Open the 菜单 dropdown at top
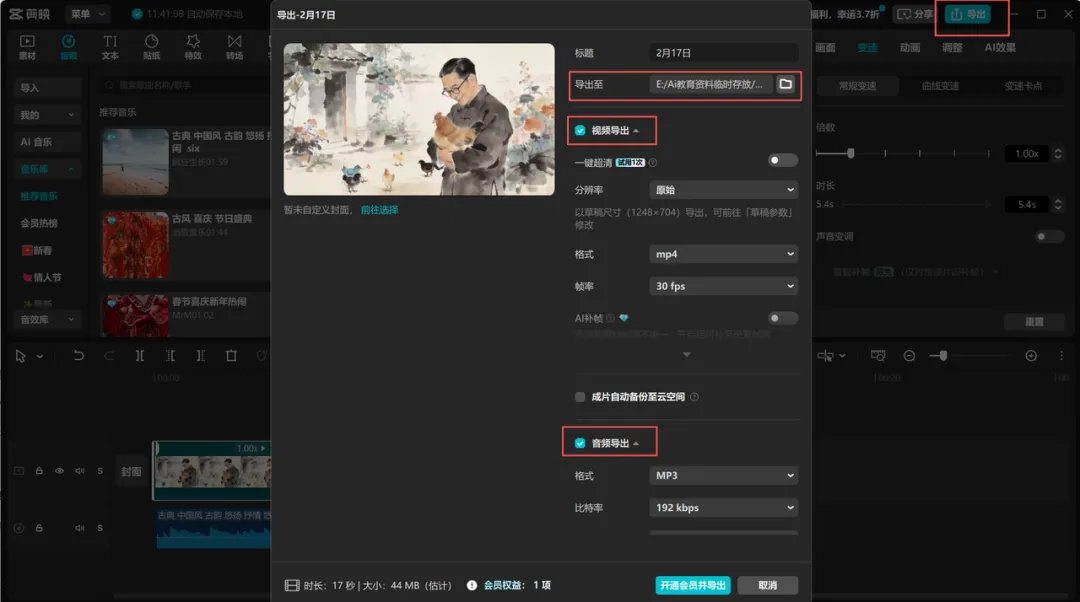The height and width of the screenshot is (602, 1080). click(87, 14)
